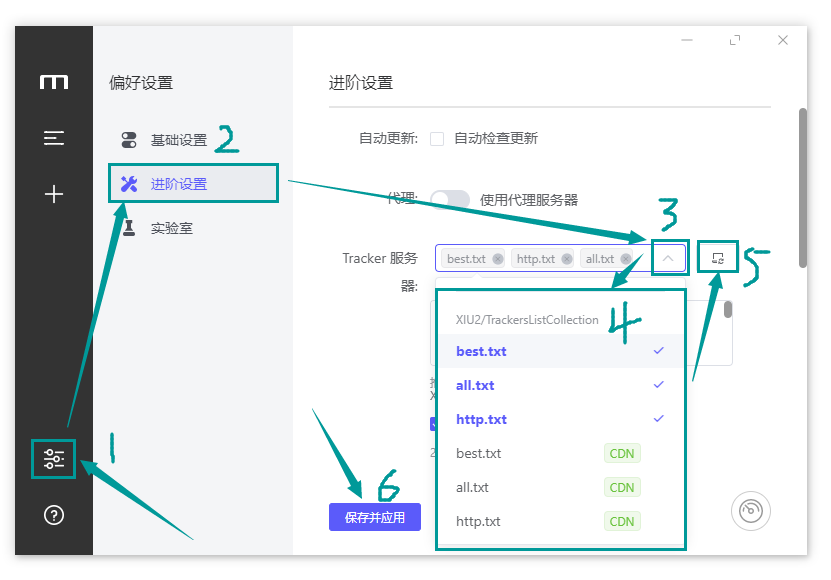The width and height of the screenshot is (831, 580).
Task: Click the XIU2/TrackersListCollection group label
Action: click(x=527, y=320)
